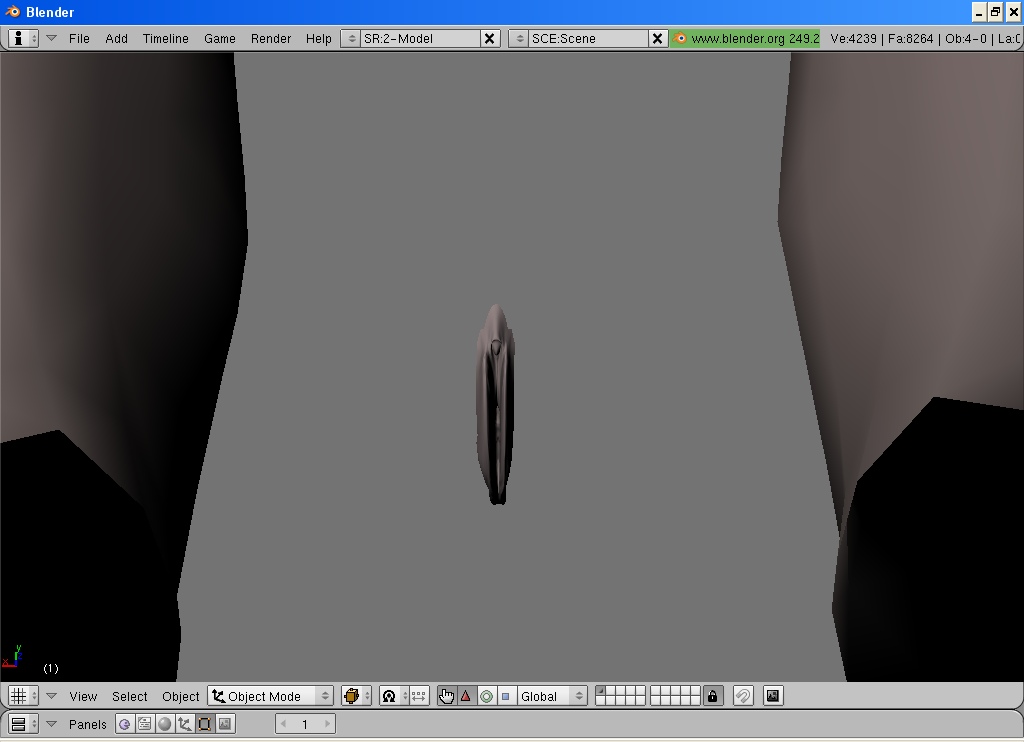
Task: Toggle the snap magnet button
Action: [x=743, y=696]
